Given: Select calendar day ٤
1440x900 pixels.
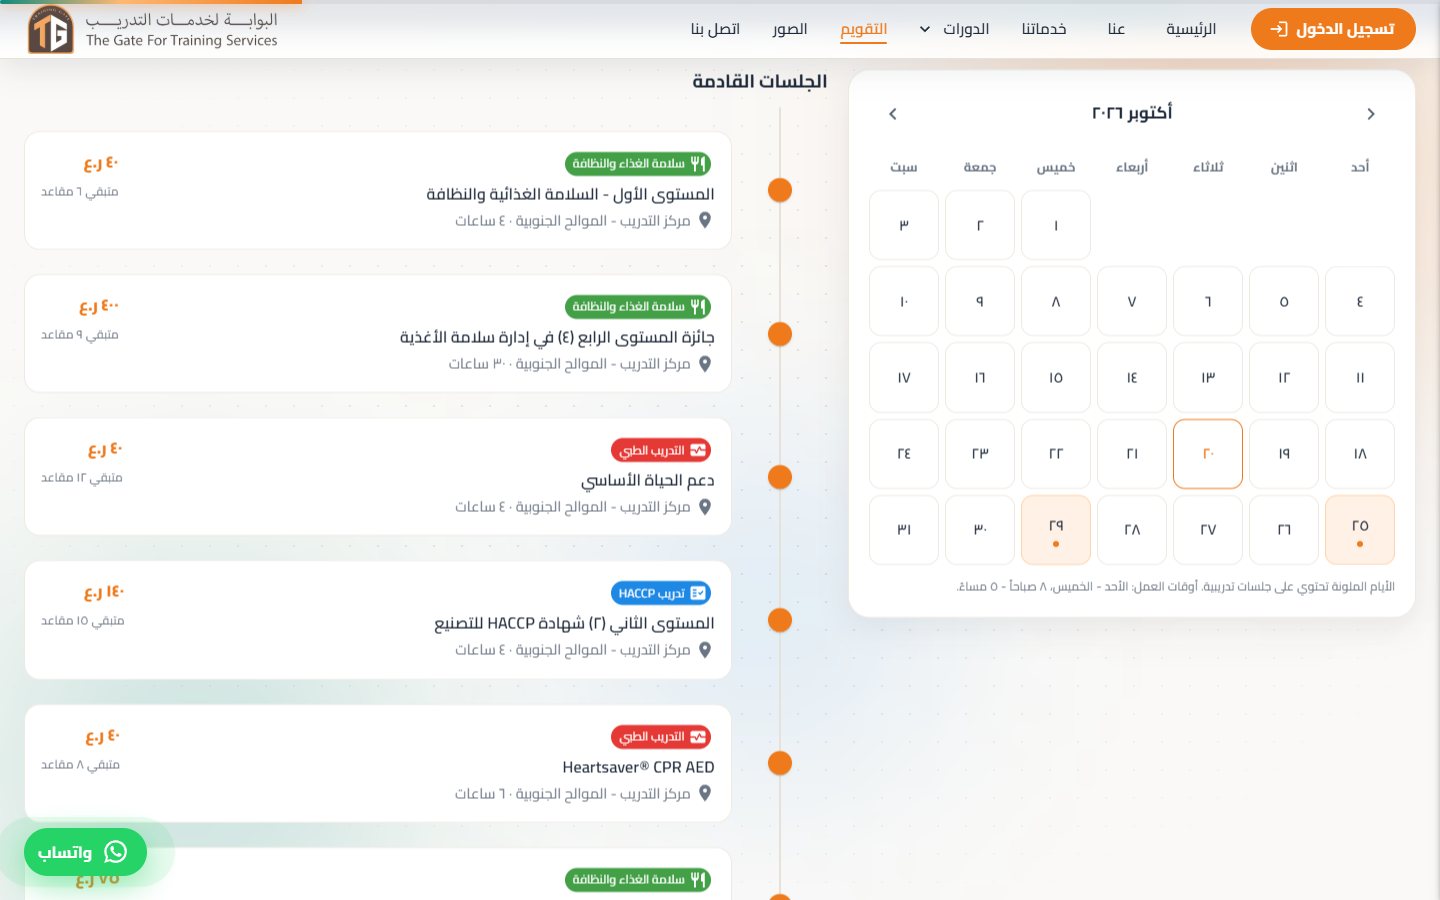Looking at the screenshot, I should pyautogui.click(x=1360, y=302).
